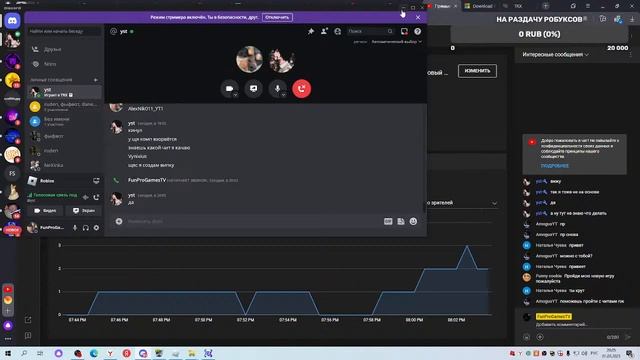This screenshot has width=640, height=360.
Task: Click the ИЗМЕНИТЬ button in the browser window
Action: pos(477,71)
